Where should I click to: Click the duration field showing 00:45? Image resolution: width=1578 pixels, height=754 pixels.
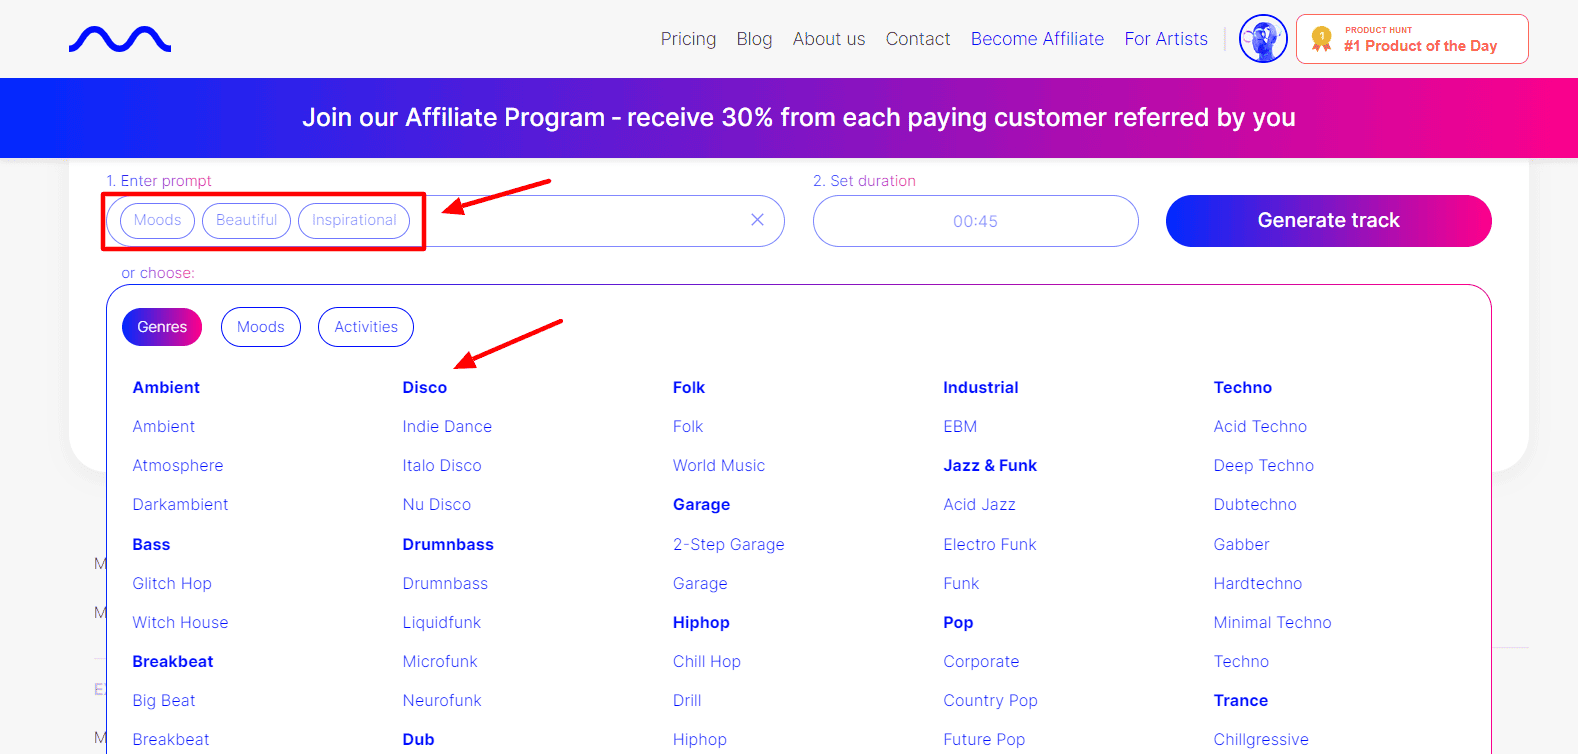click(975, 221)
